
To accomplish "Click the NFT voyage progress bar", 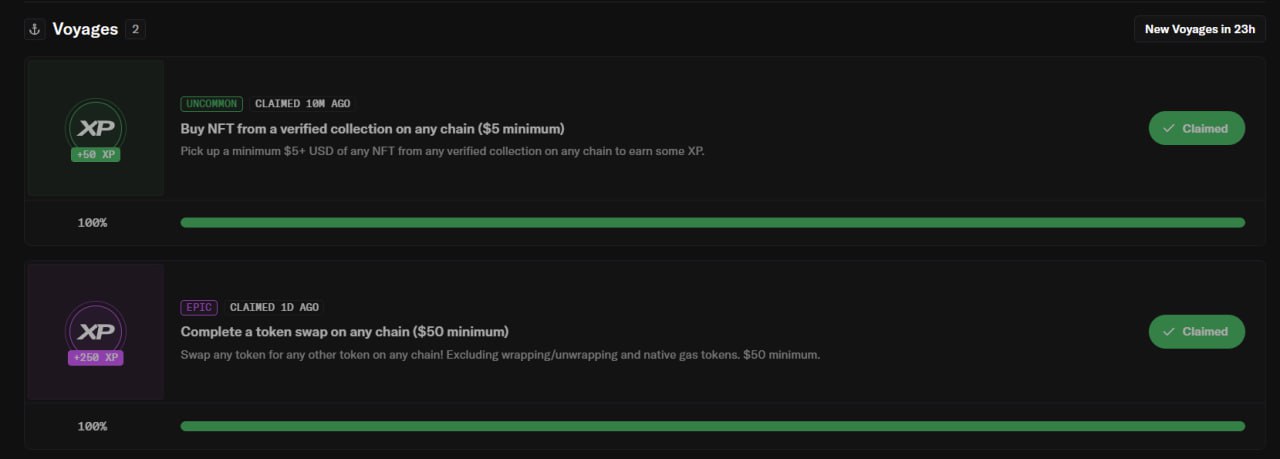I will [x=713, y=222].
